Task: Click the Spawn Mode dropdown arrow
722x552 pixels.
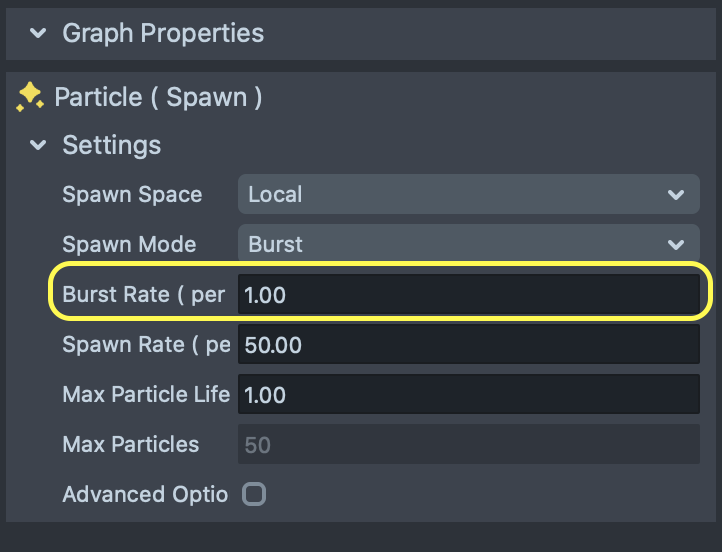Action: (677, 245)
